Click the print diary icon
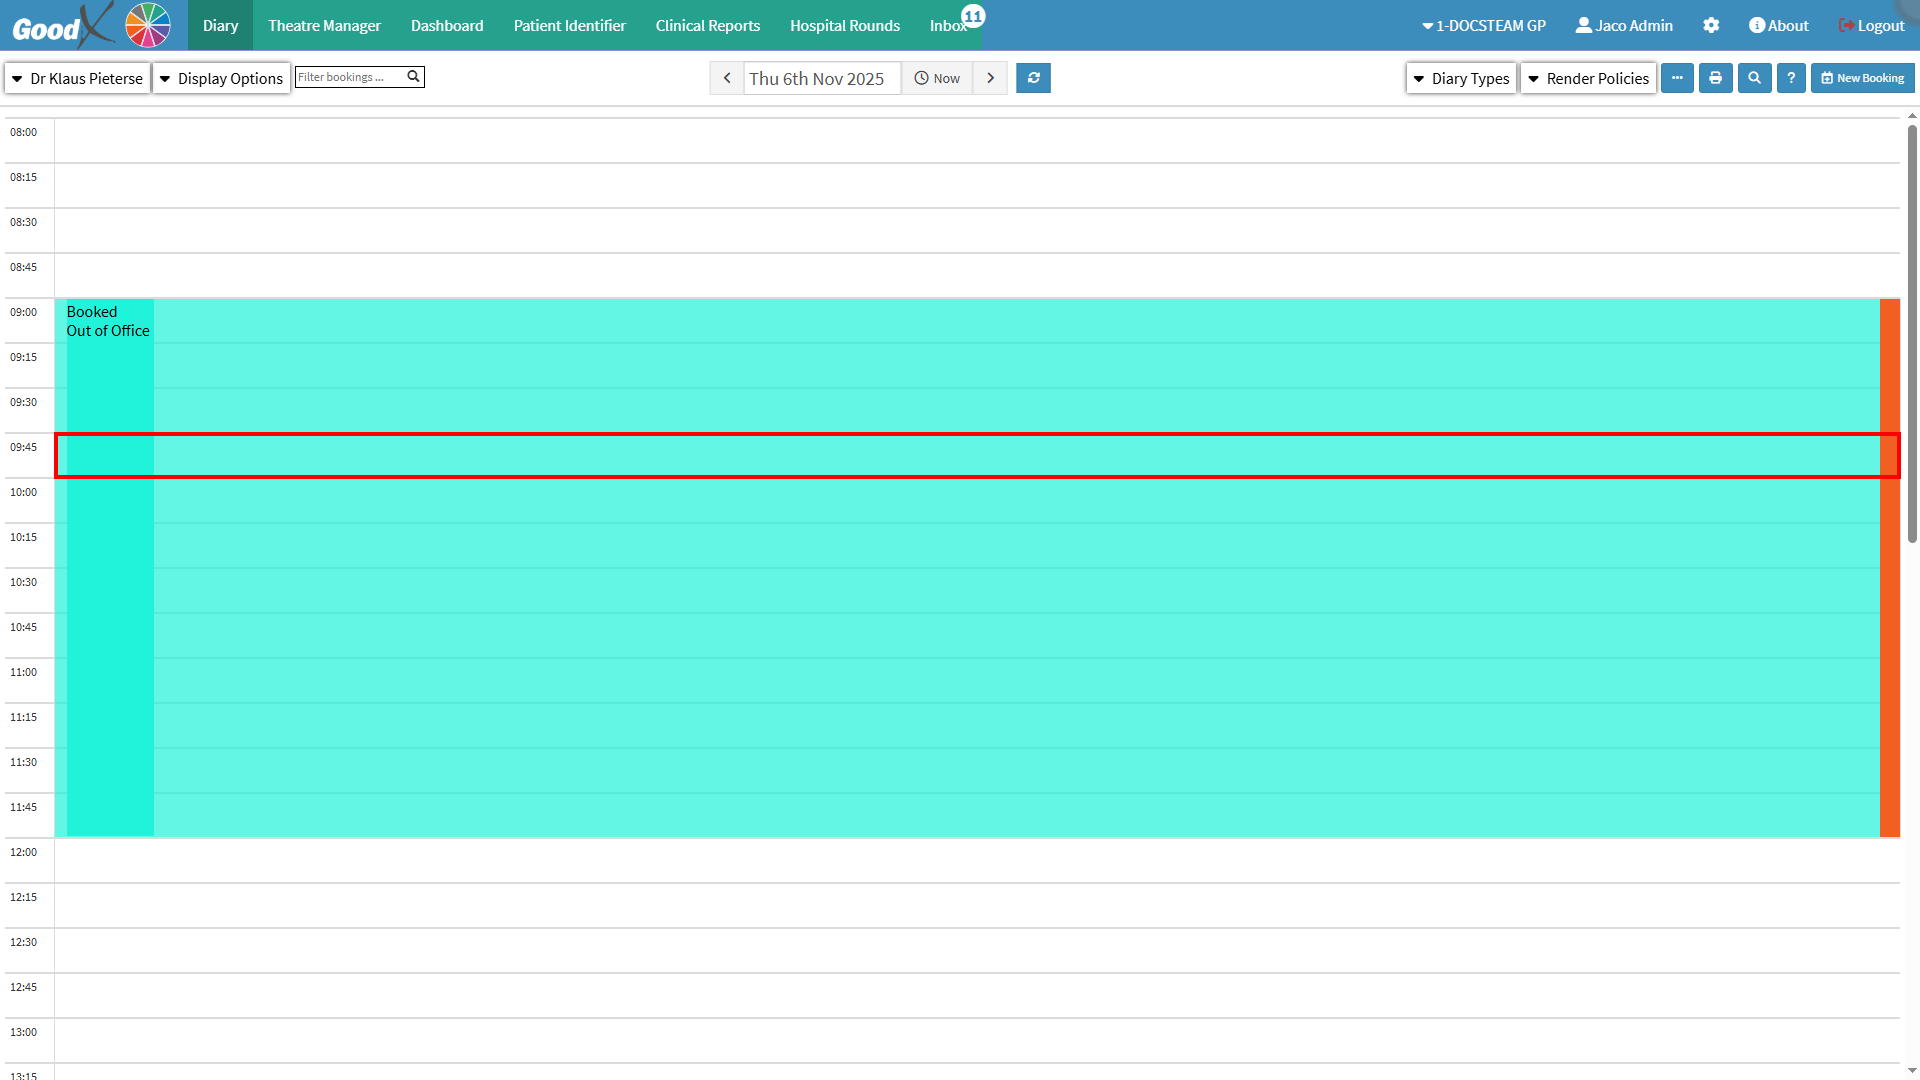 tap(1715, 78)
